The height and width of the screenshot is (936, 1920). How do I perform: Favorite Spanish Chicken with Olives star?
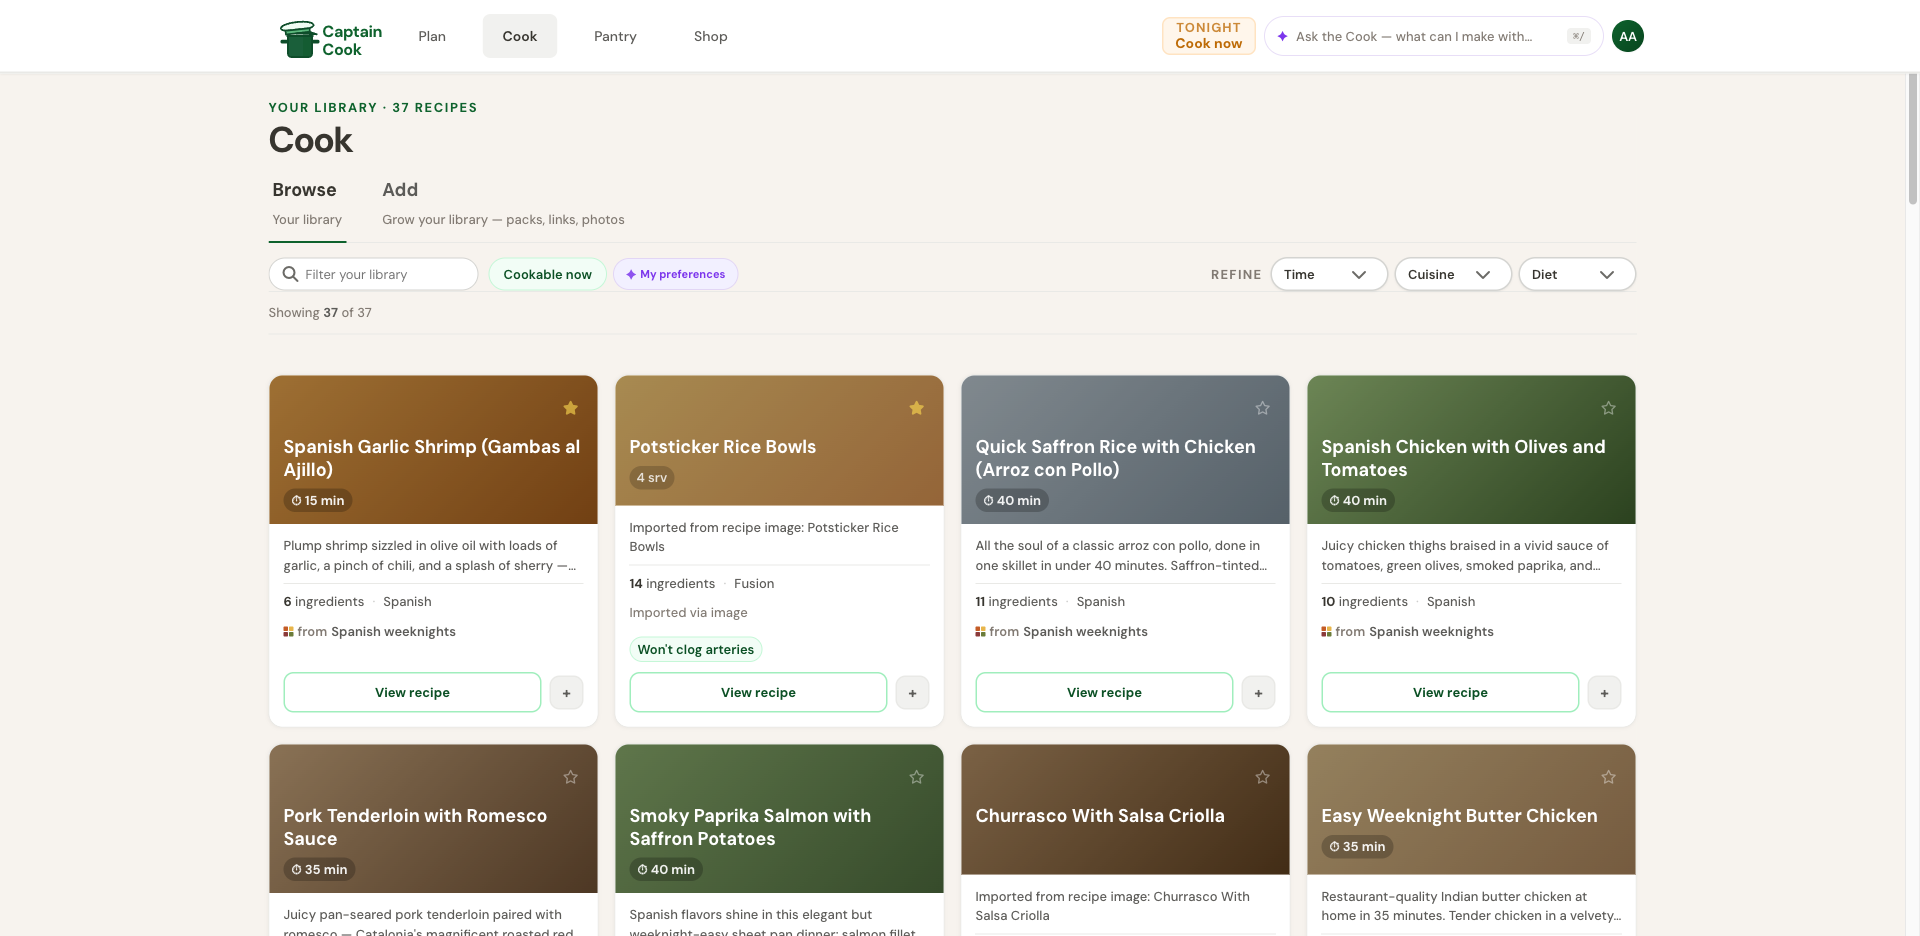pos(1608,408)
